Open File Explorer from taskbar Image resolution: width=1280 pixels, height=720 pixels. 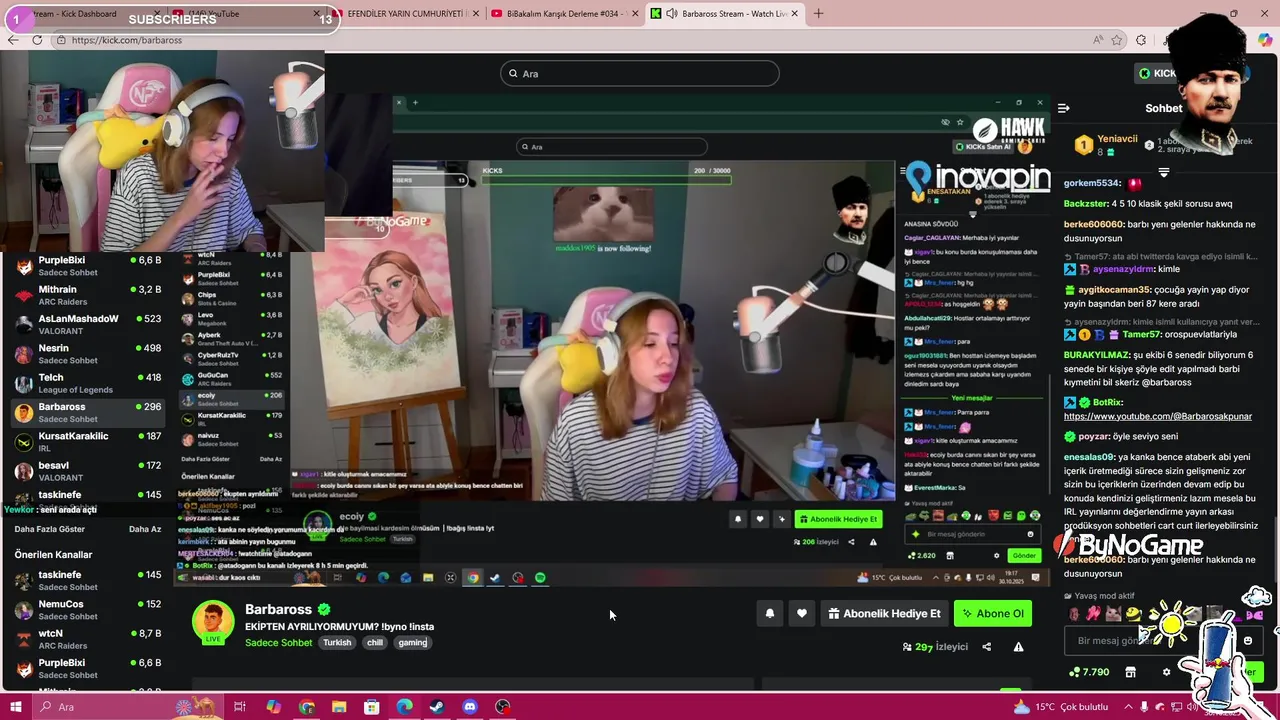point(339,707)
